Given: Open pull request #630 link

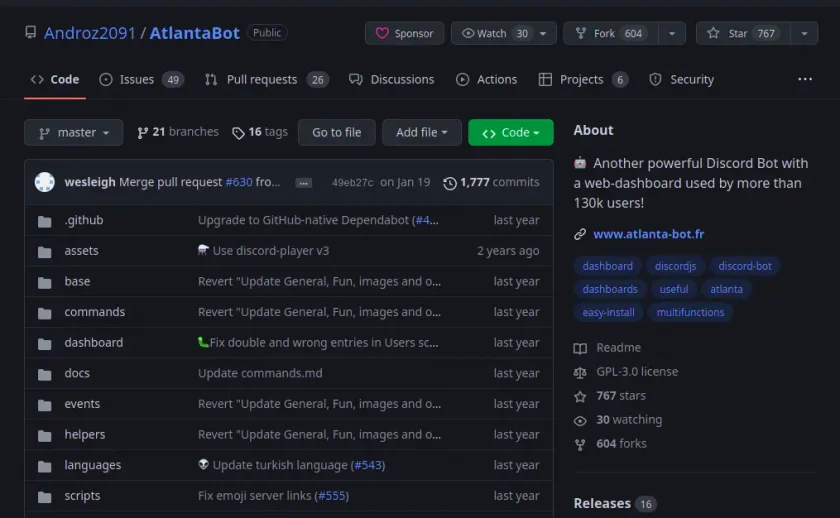Looking at the screenshot, I should click(x=239, y=182).
